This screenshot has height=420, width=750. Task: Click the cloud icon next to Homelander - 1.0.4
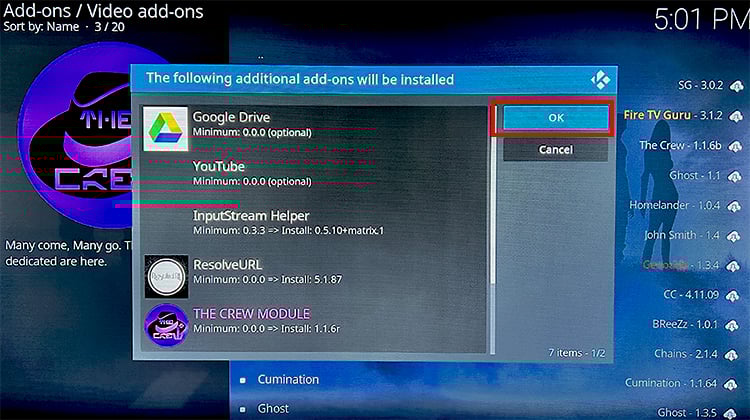tap(734, 207)
